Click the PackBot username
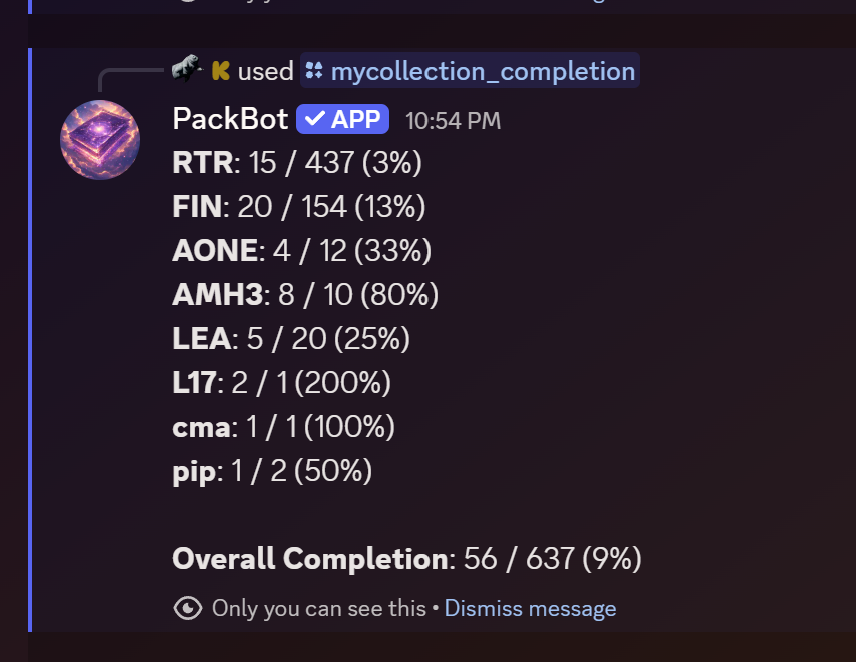This screenshot has width=856, height=662. 229,118
